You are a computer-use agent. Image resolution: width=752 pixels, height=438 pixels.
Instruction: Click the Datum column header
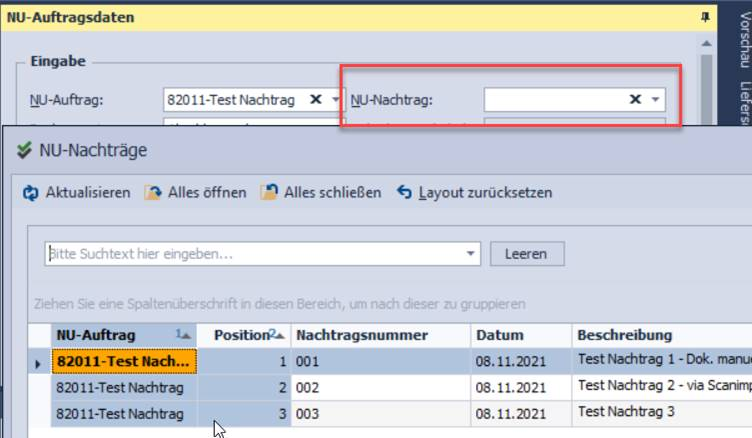click(x=500, y=335)
